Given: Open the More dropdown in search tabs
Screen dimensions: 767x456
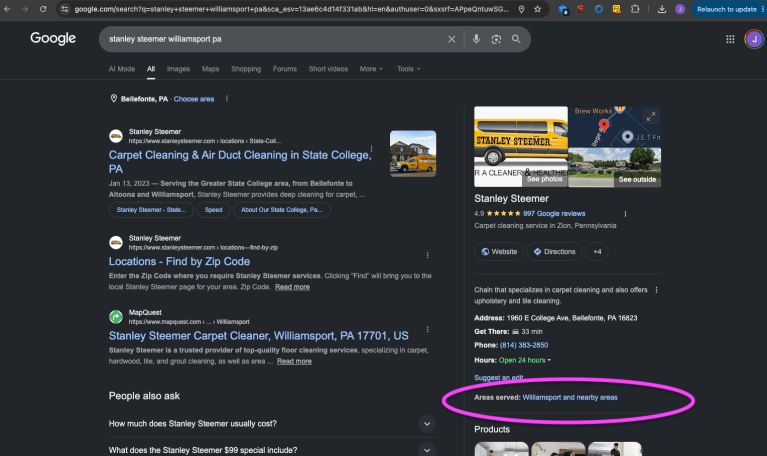Looking at the screenshot, I should click(x=371, y=69).
